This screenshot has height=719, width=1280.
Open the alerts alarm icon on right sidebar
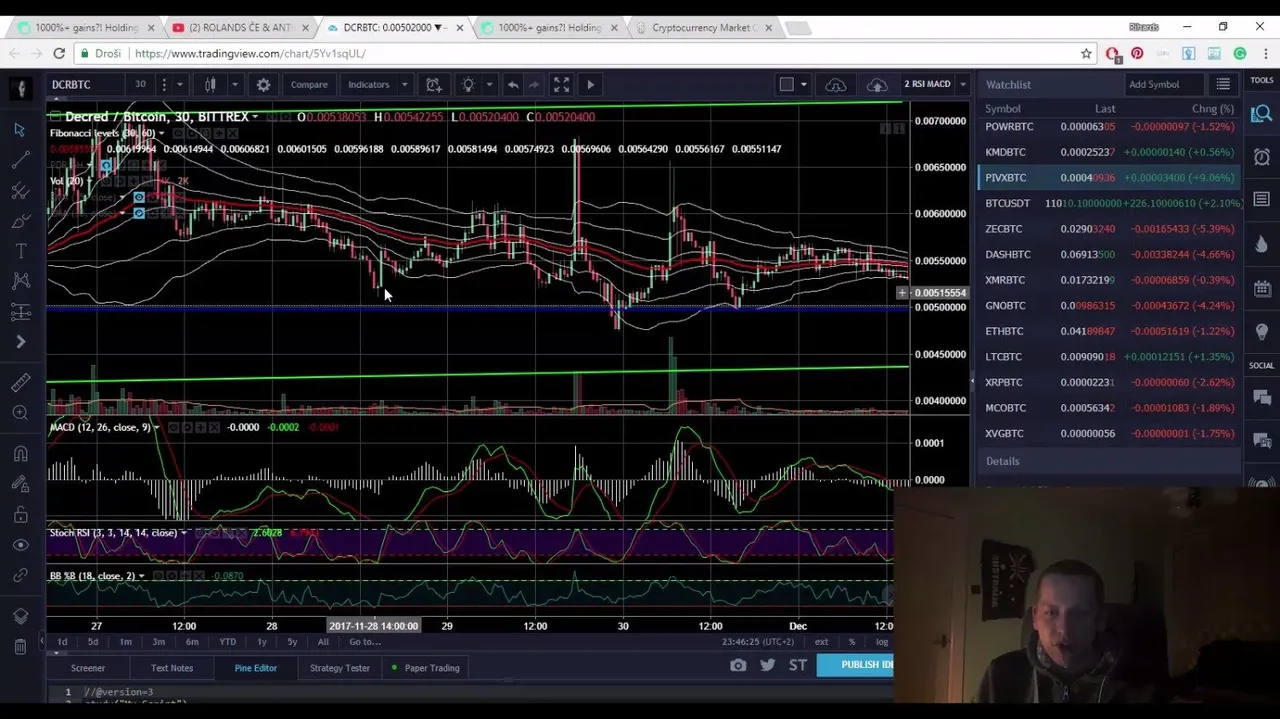[1262, 157]
